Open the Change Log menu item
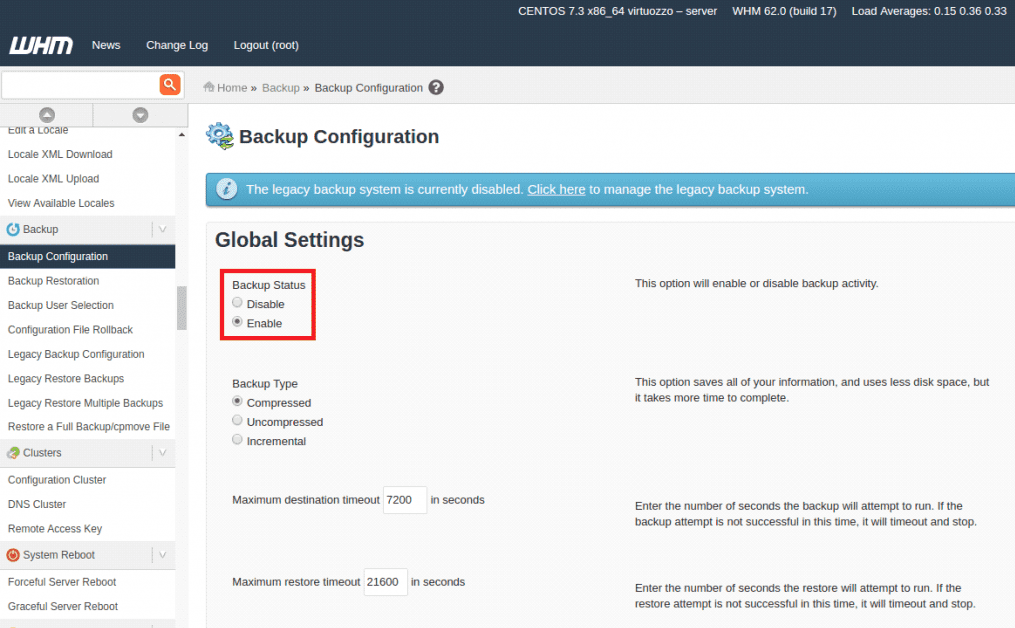The width and height of the screenshot is (1015, 628). 177,45
